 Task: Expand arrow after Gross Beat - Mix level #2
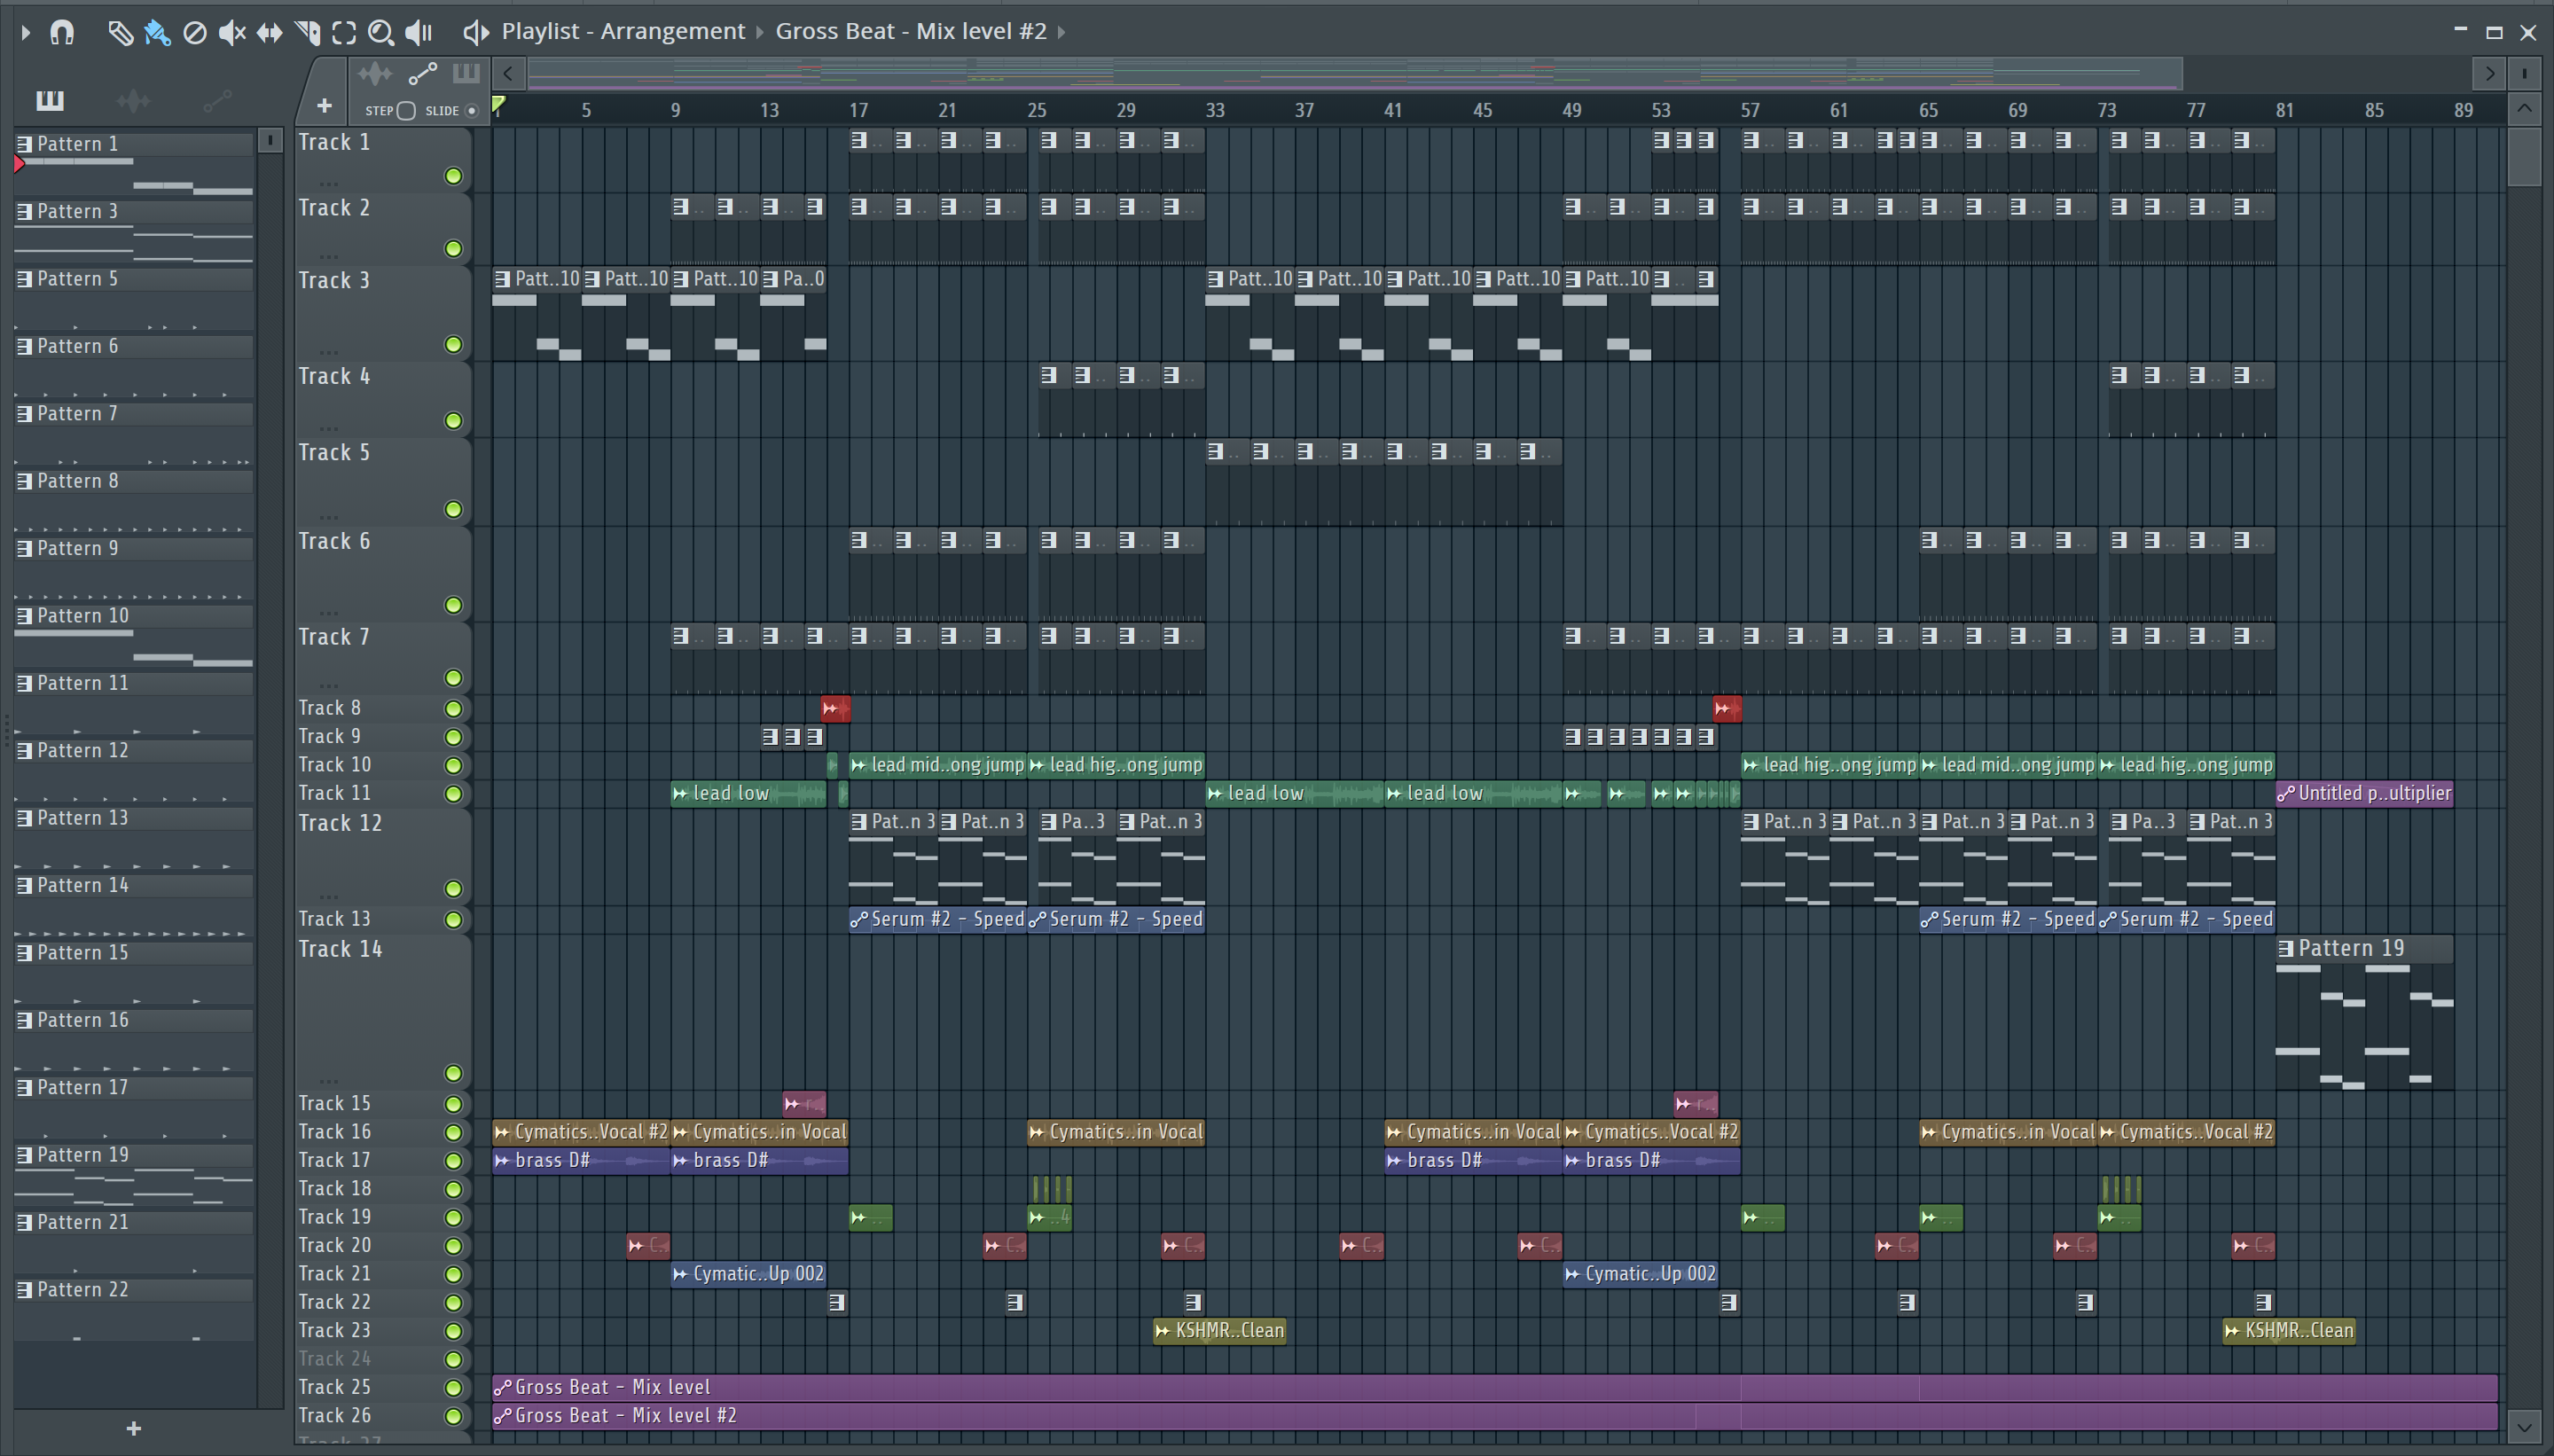1062,32
